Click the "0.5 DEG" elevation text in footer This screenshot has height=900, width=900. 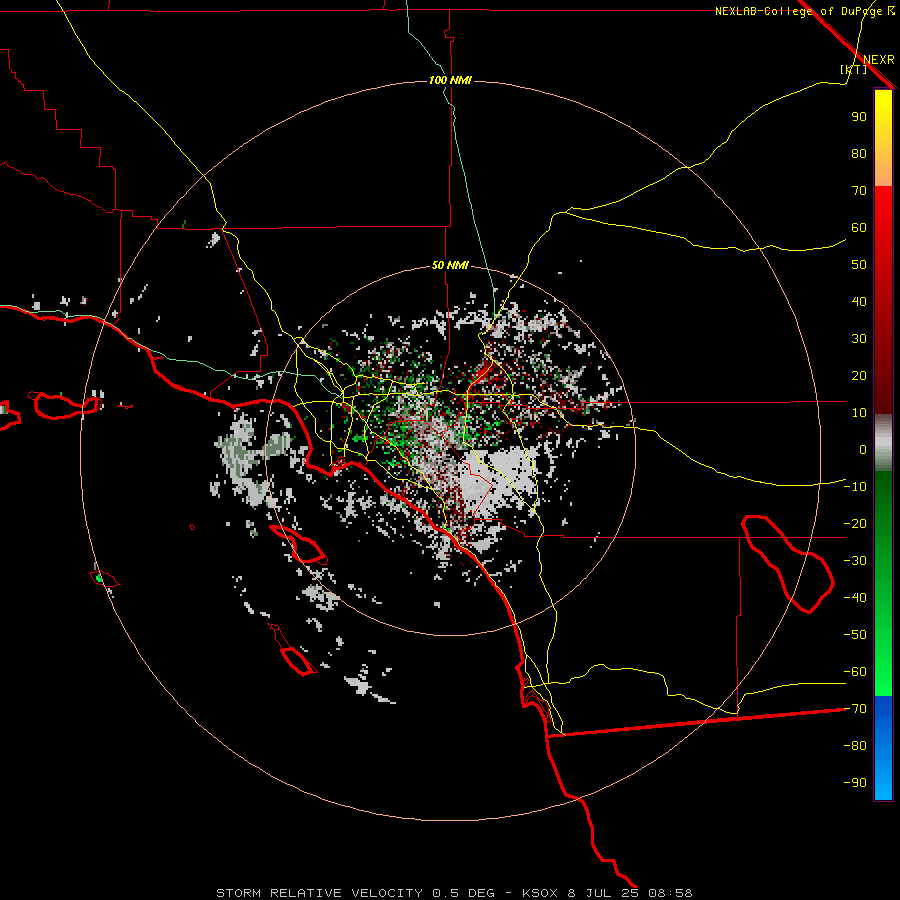[x=463, y=893]
